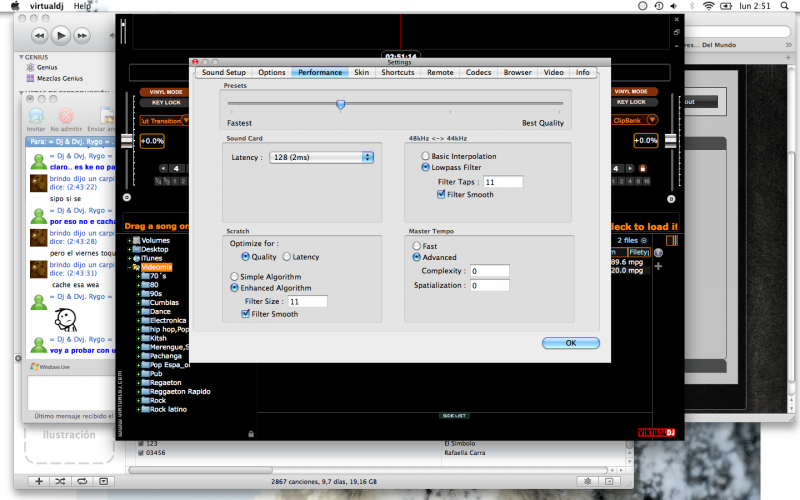Click iTunes previous track button
Screen dimensions: 800x500
(39, 36)
